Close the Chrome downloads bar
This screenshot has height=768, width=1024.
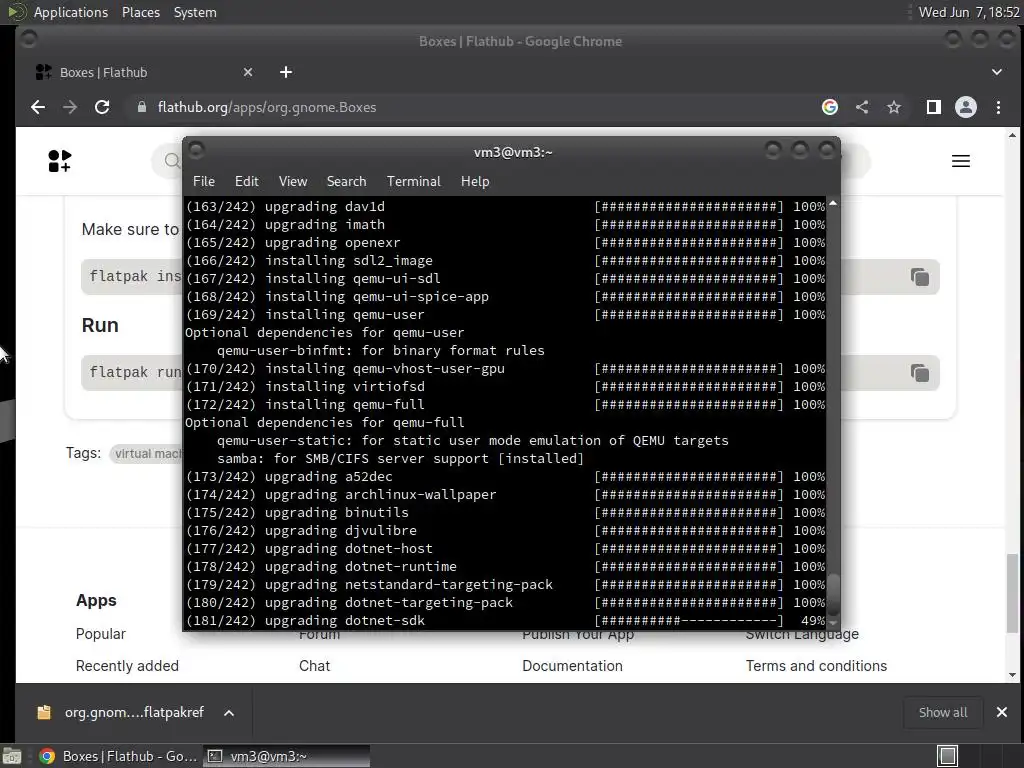tap(1002, 712)
